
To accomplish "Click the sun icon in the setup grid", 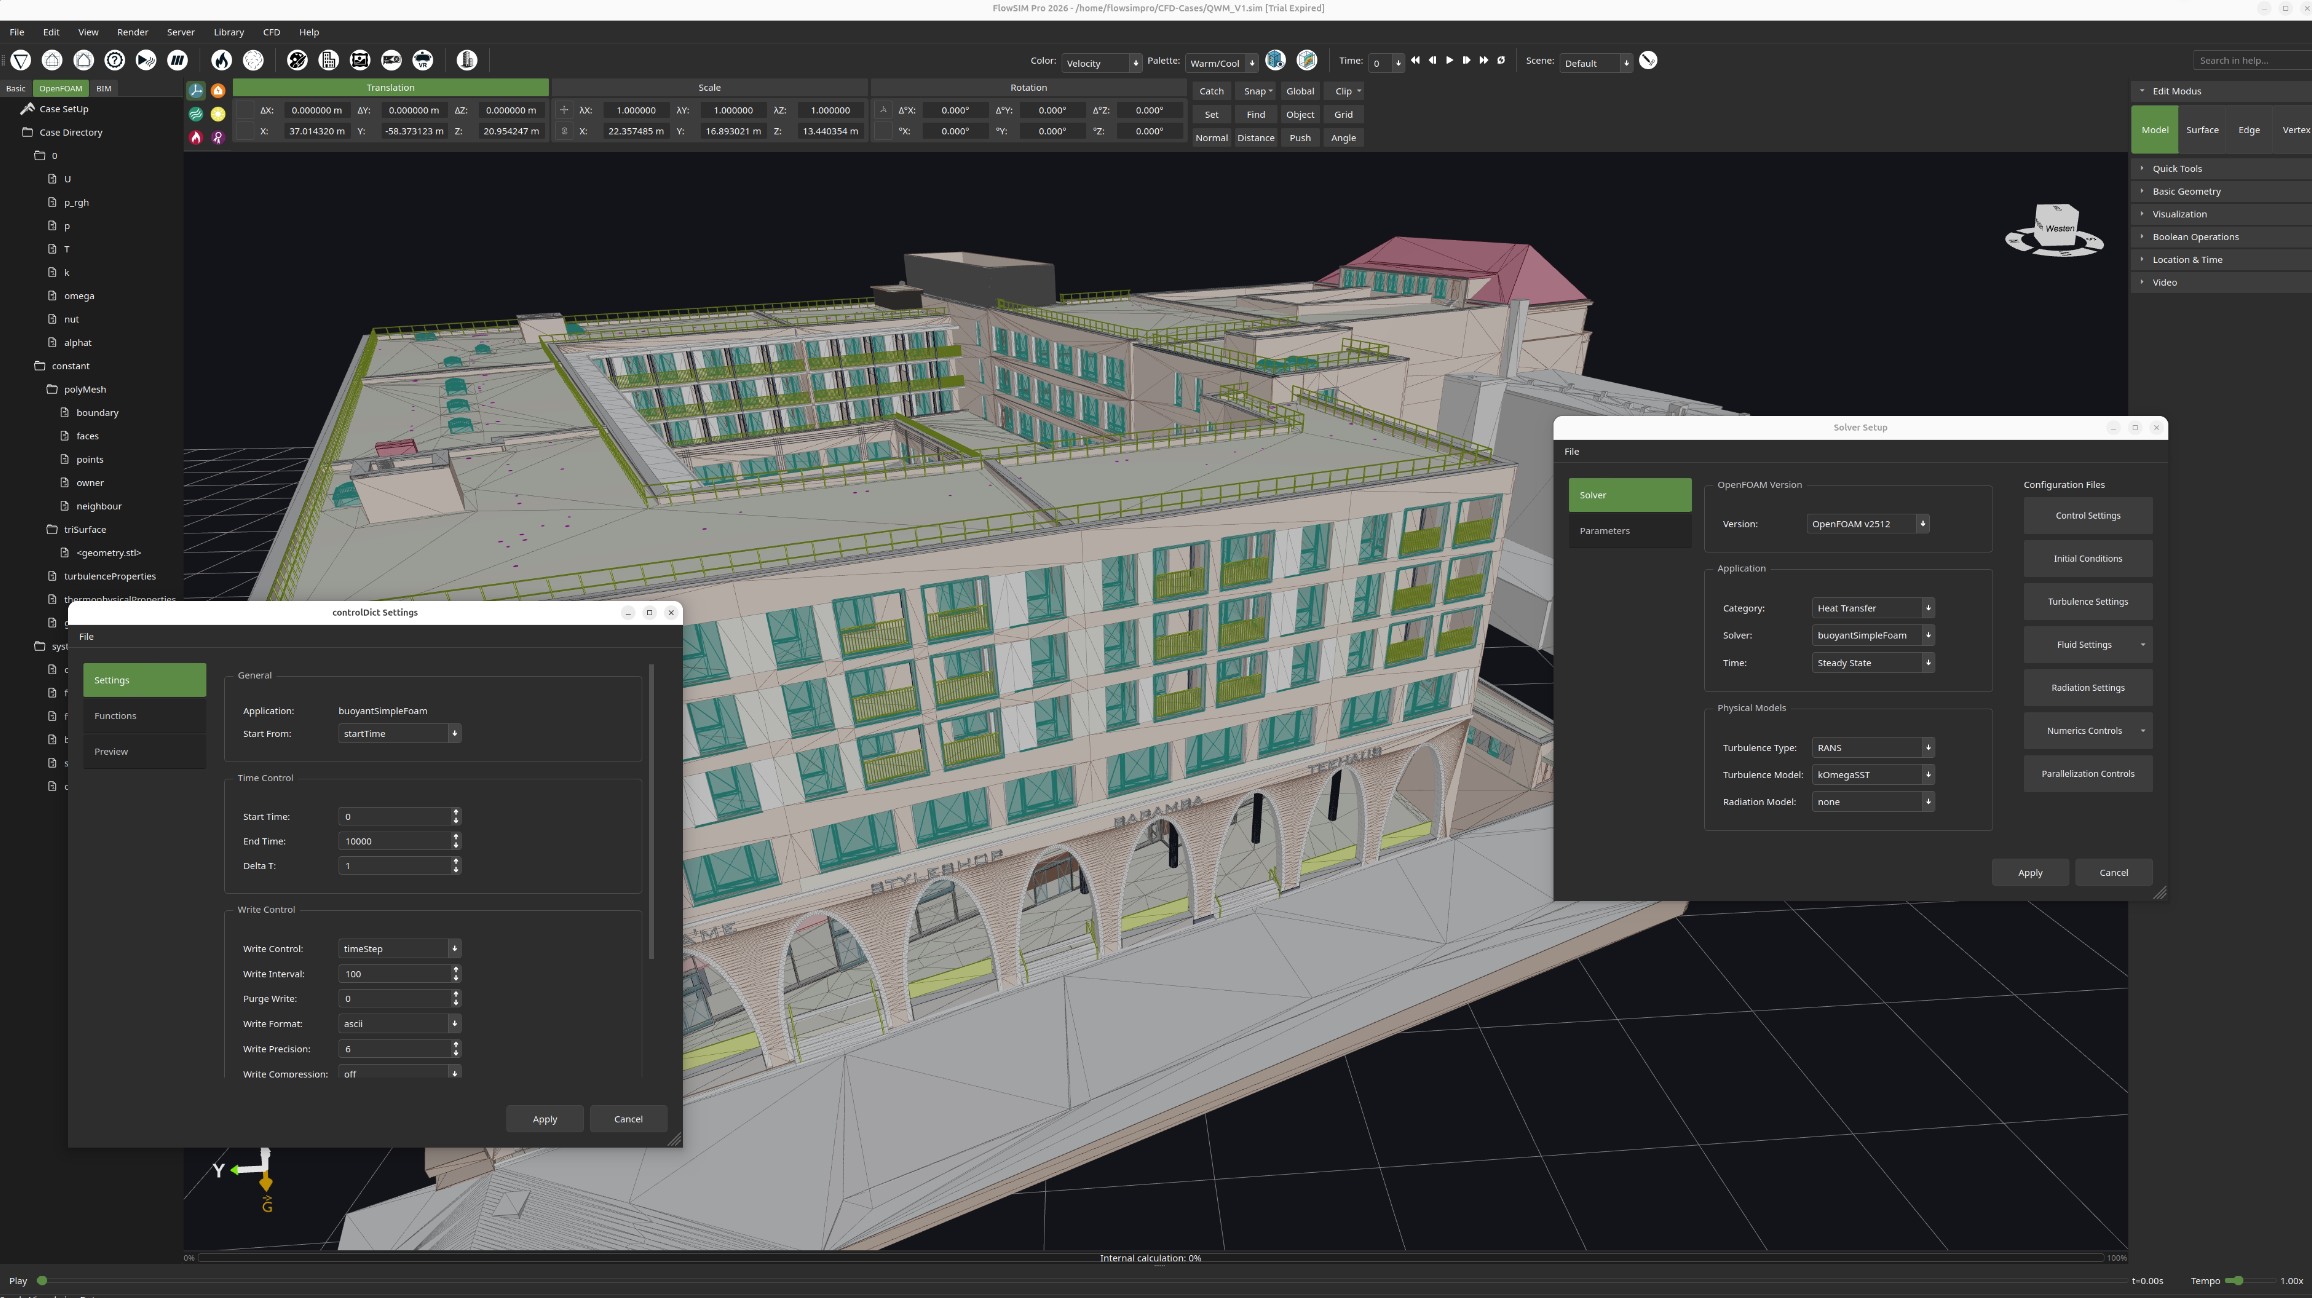I will 218,114.
